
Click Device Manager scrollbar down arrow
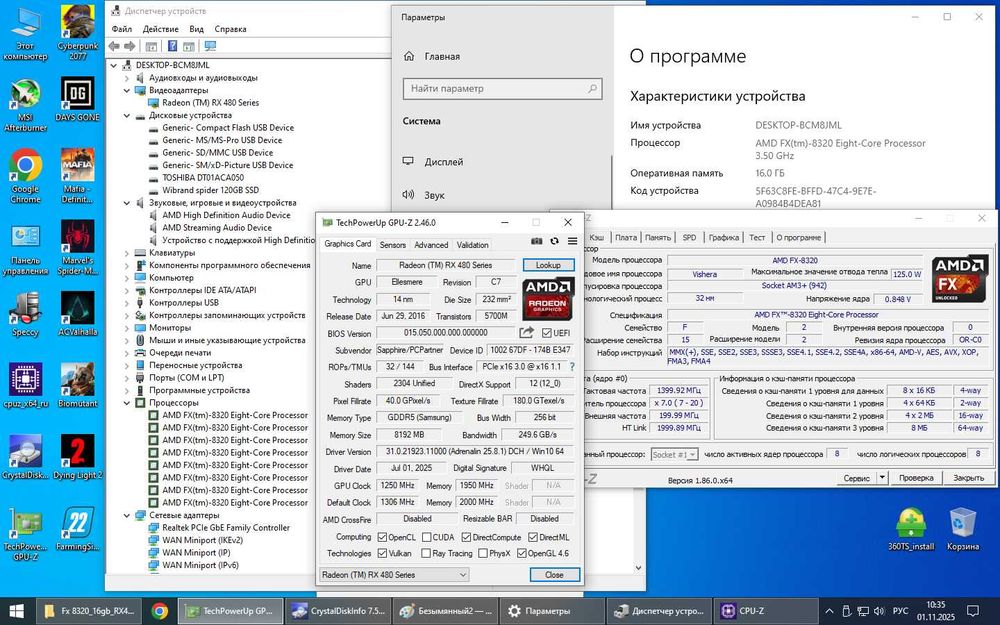tap(639, 568)
